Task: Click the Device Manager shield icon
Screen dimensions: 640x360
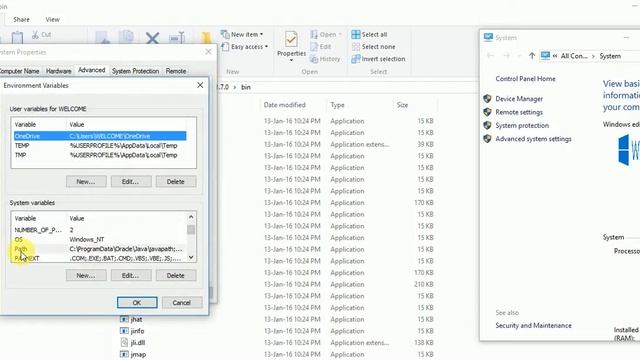Action: pyautogui.click(x=487, y=98)
